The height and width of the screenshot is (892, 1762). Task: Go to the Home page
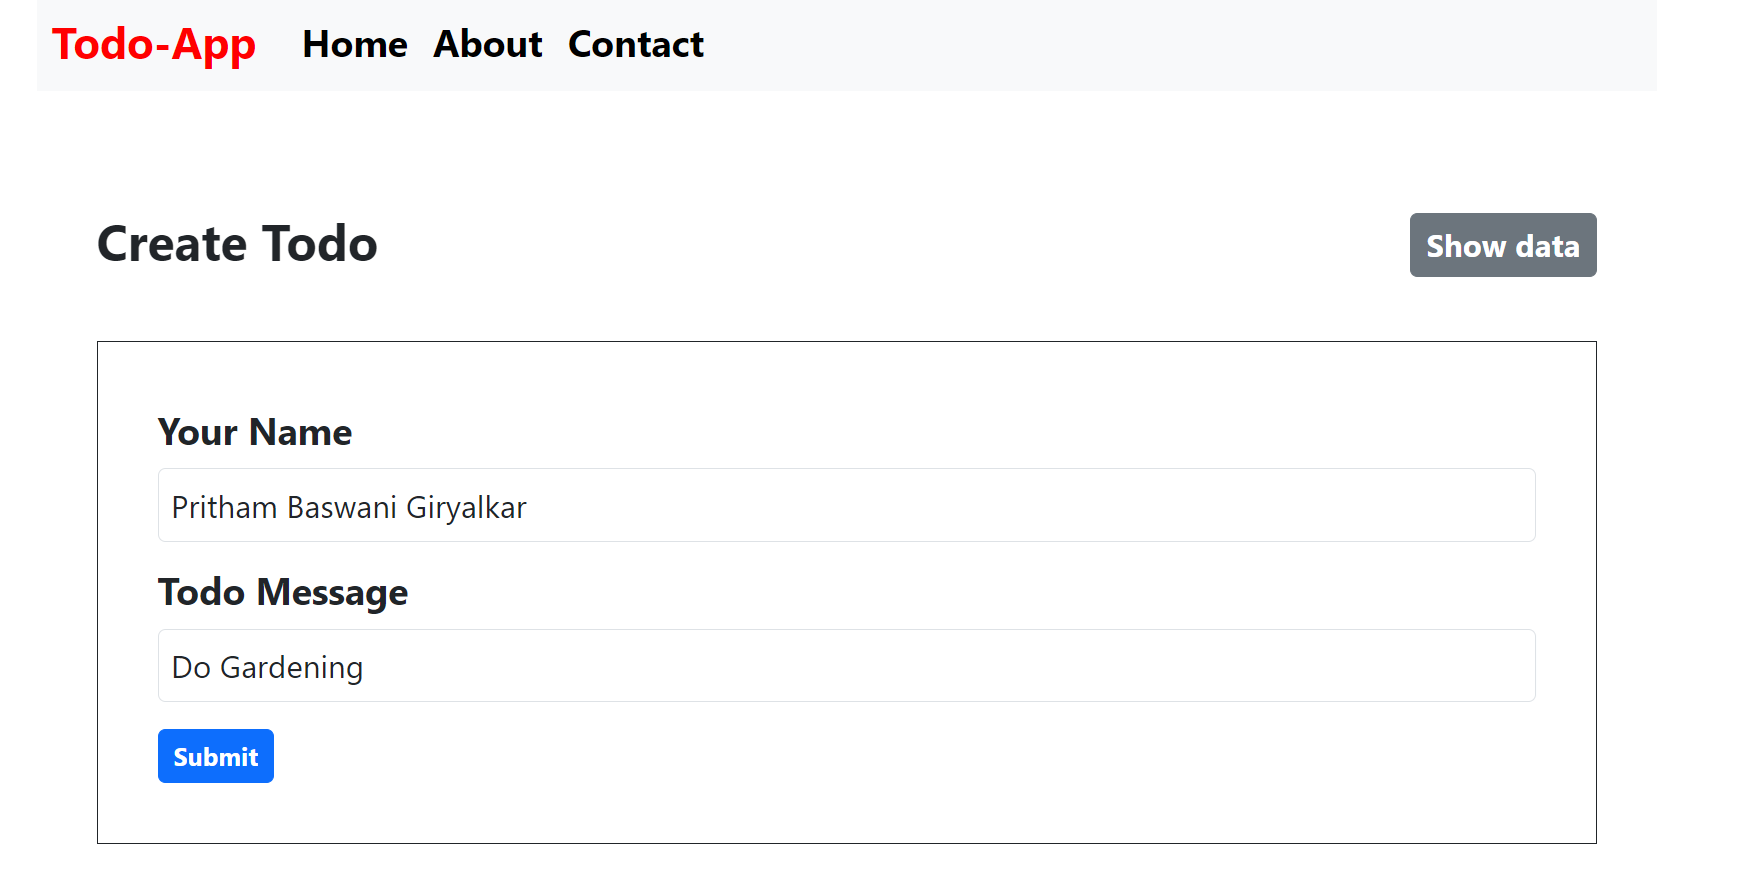[x=355, y=45]
